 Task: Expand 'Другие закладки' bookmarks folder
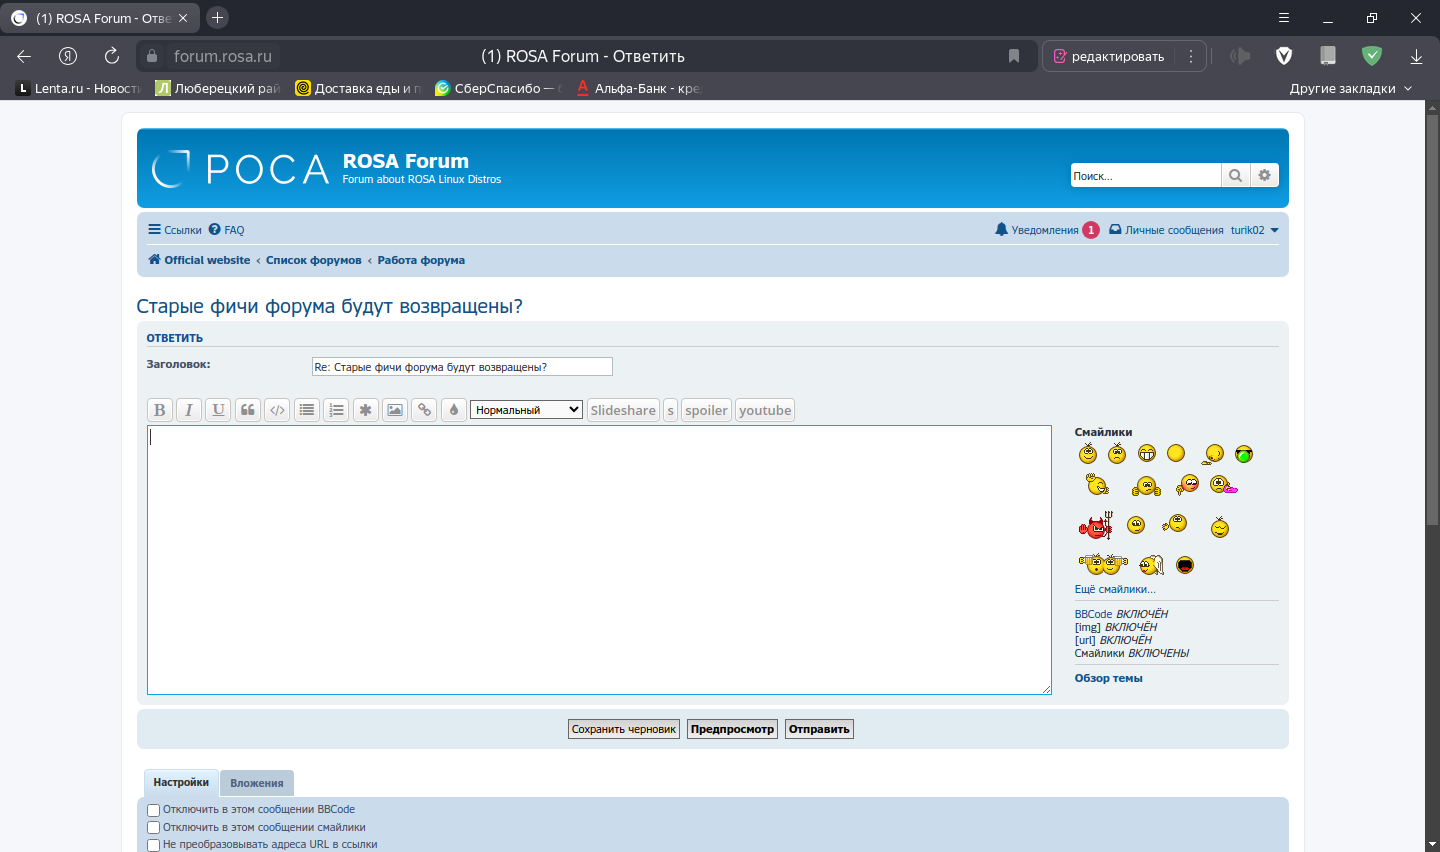pos(1351,88)
